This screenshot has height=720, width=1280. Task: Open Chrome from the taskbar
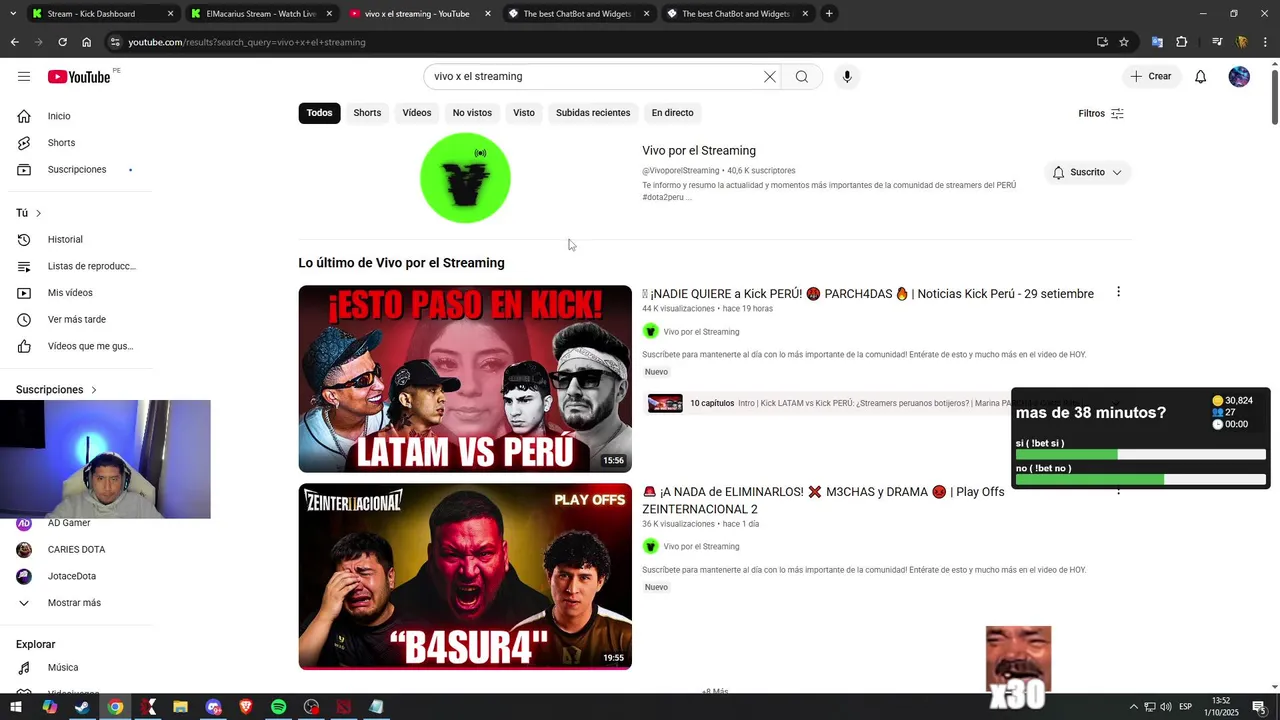115,707
